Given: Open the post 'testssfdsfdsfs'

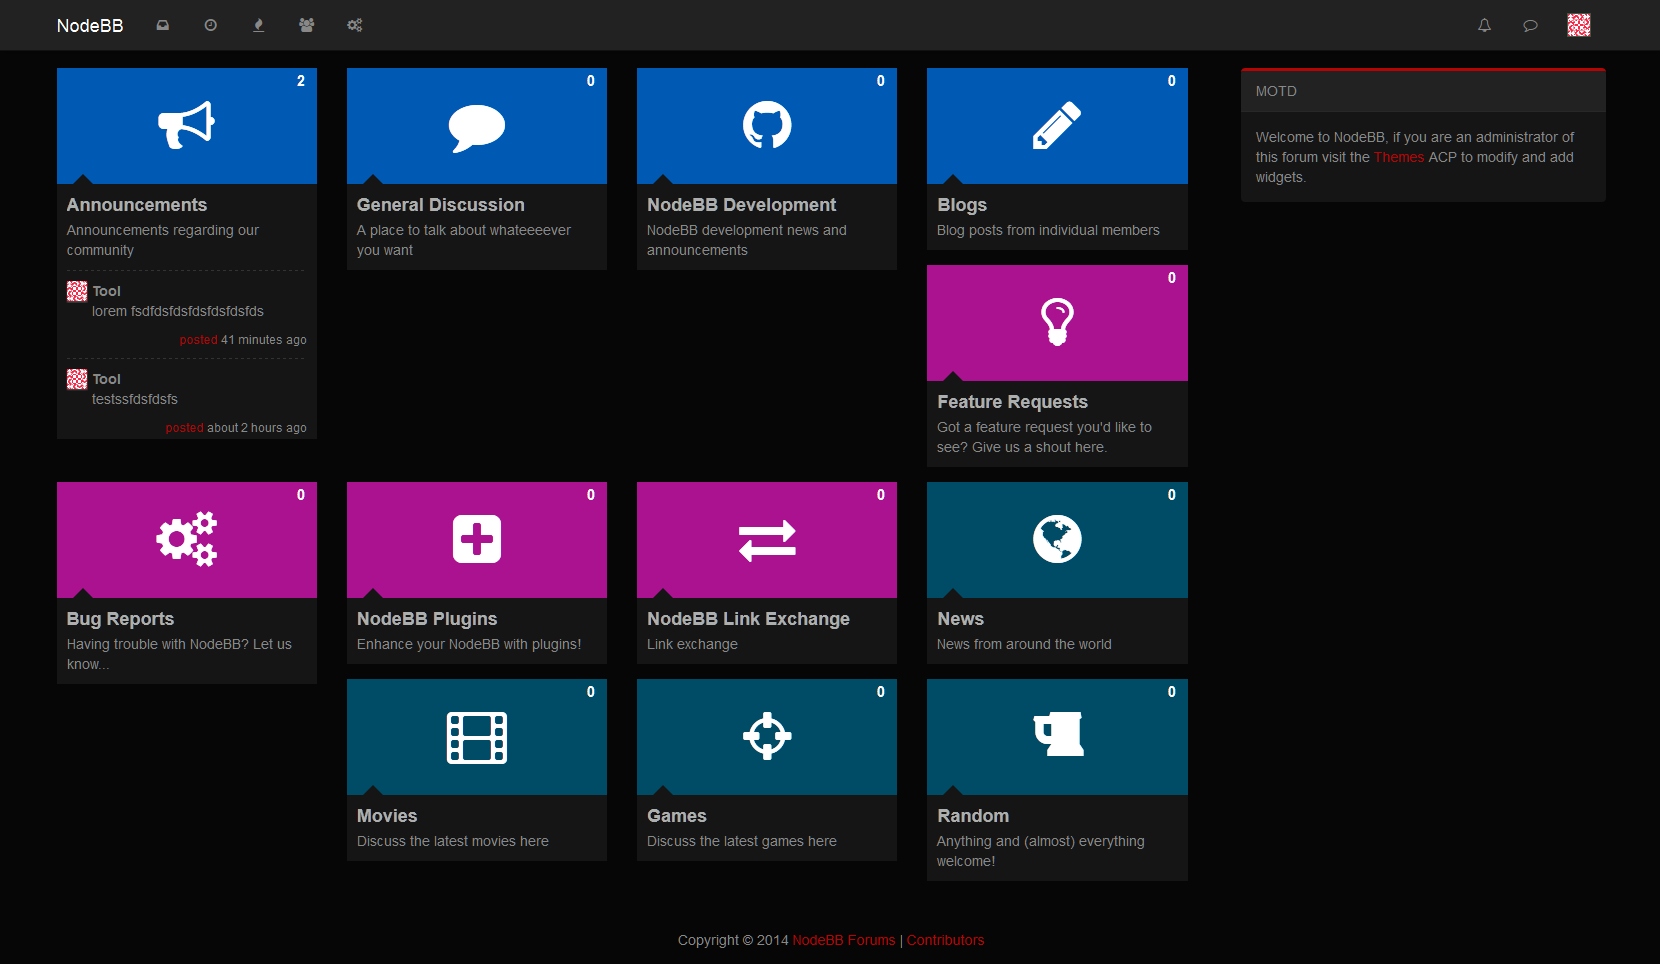Looking at the screenshot, I should tap(135, 399).
